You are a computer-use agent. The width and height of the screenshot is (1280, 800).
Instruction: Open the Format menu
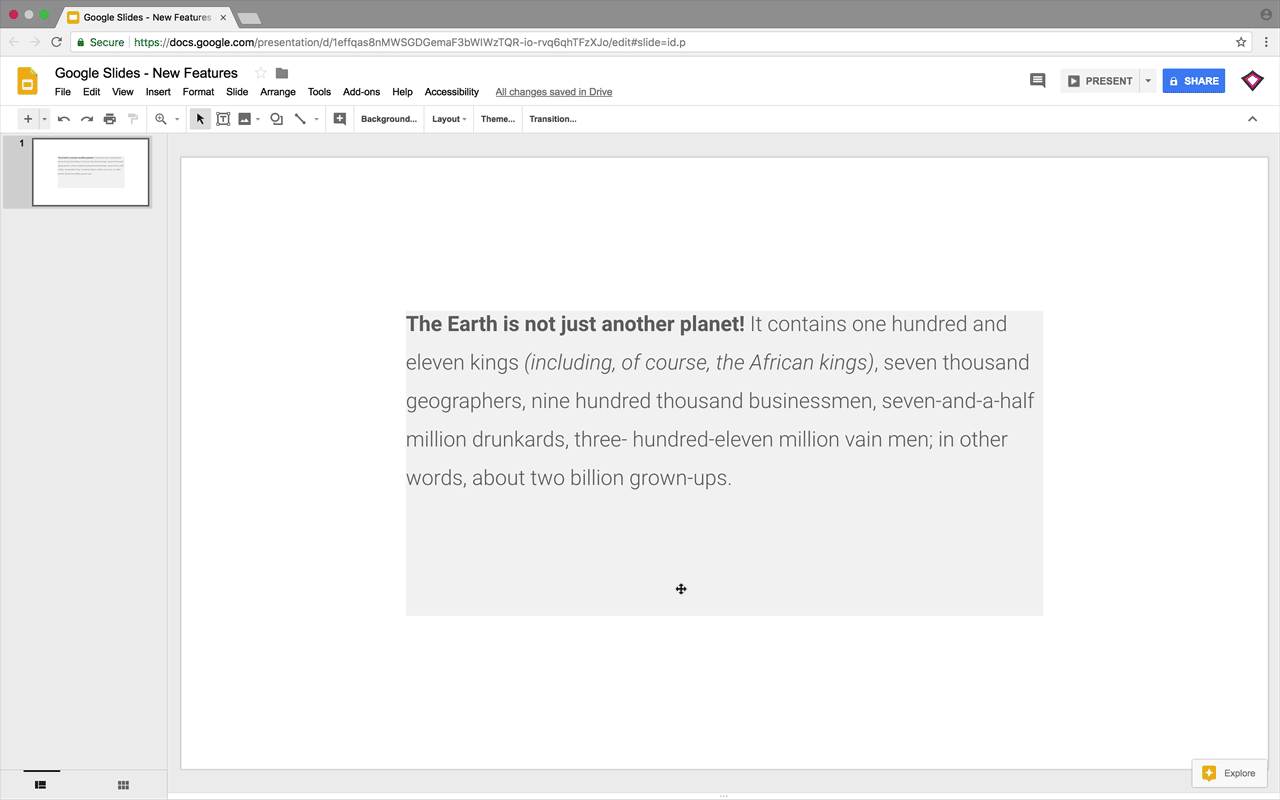click(x=198, y=92)
